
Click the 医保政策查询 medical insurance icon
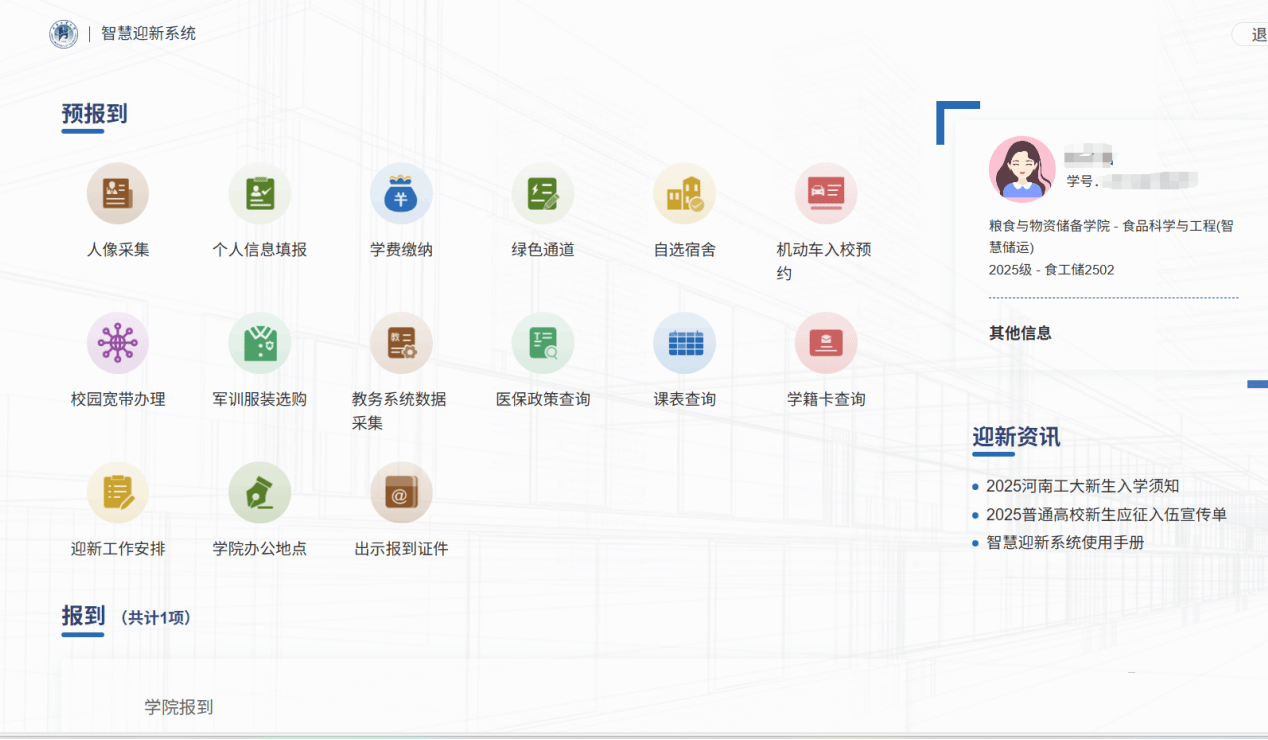click(x=543, y=343)
